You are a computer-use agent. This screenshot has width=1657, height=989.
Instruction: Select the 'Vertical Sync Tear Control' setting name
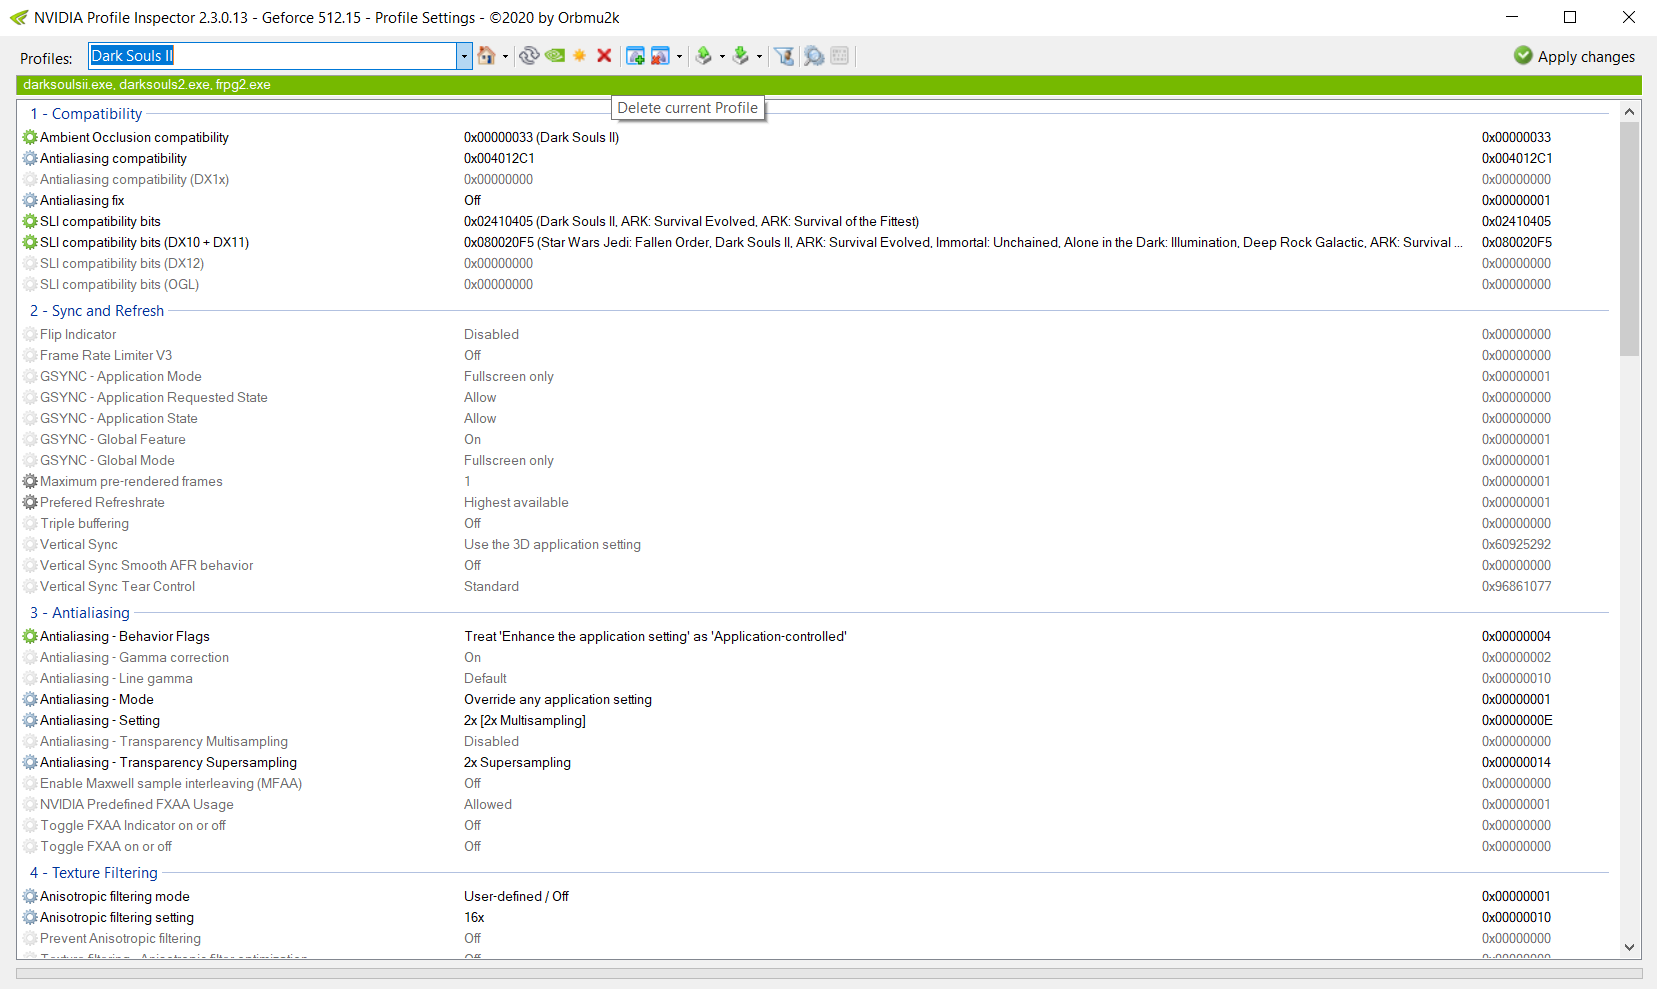click(117, 586)
